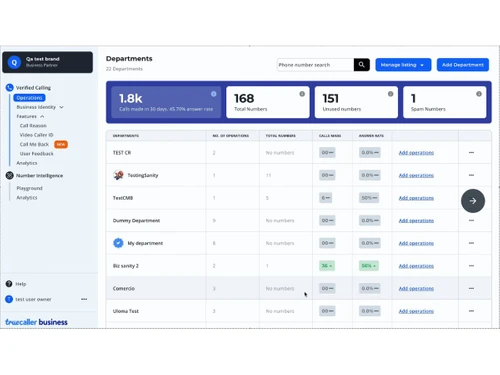Image resolution: width=500 pixels, height=375 pixels.
Task: Select the 151 Unused numbers card
Action: point(356,102)
